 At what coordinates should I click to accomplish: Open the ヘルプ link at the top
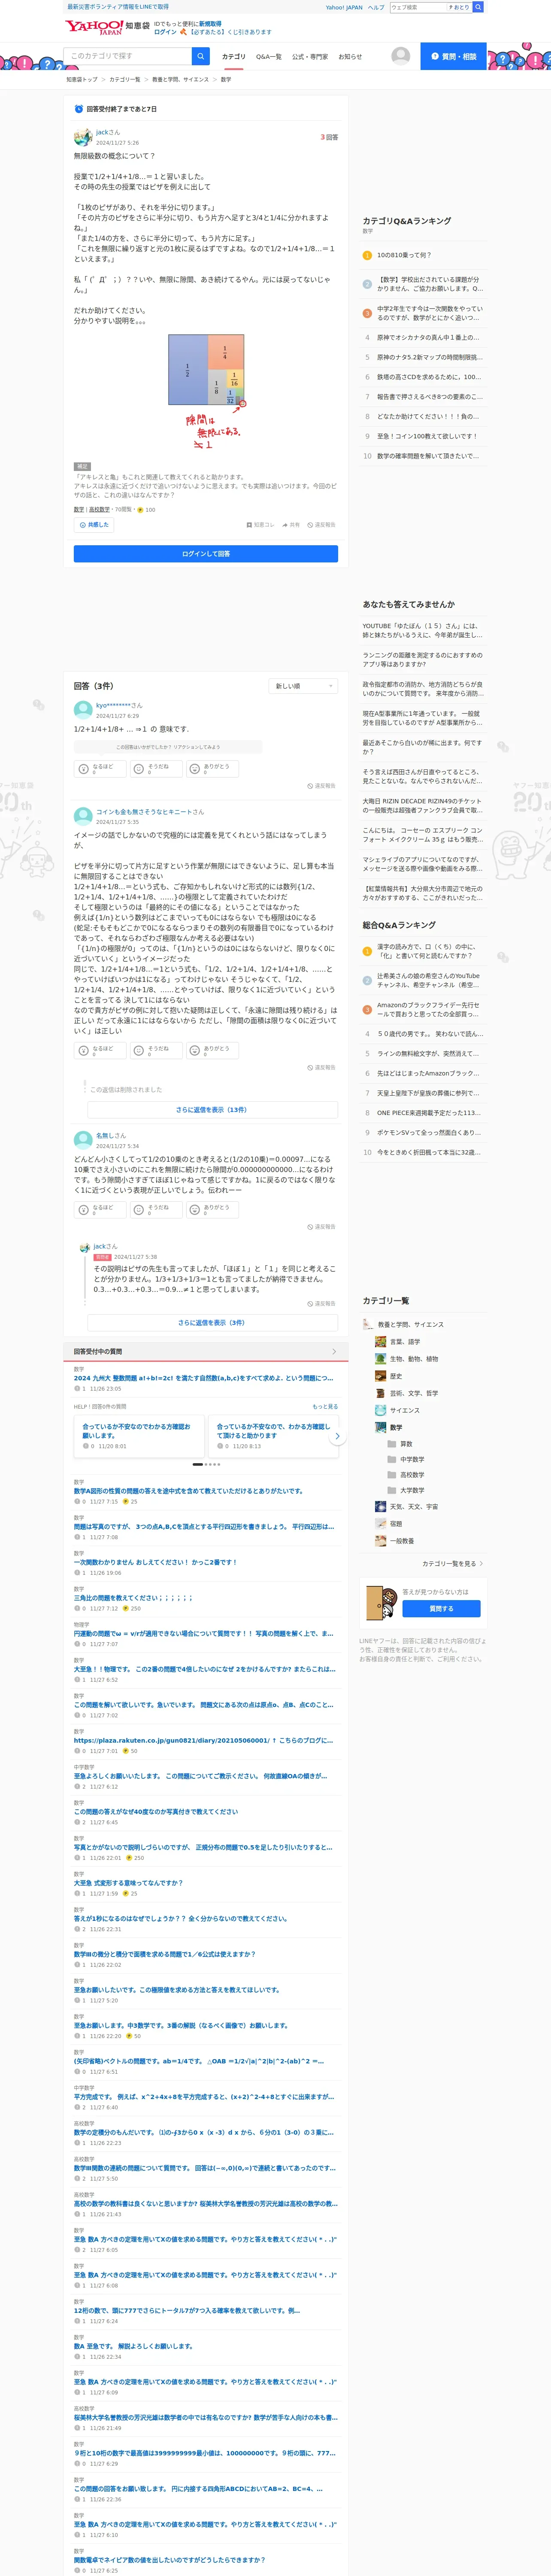[x=376, y=7]
